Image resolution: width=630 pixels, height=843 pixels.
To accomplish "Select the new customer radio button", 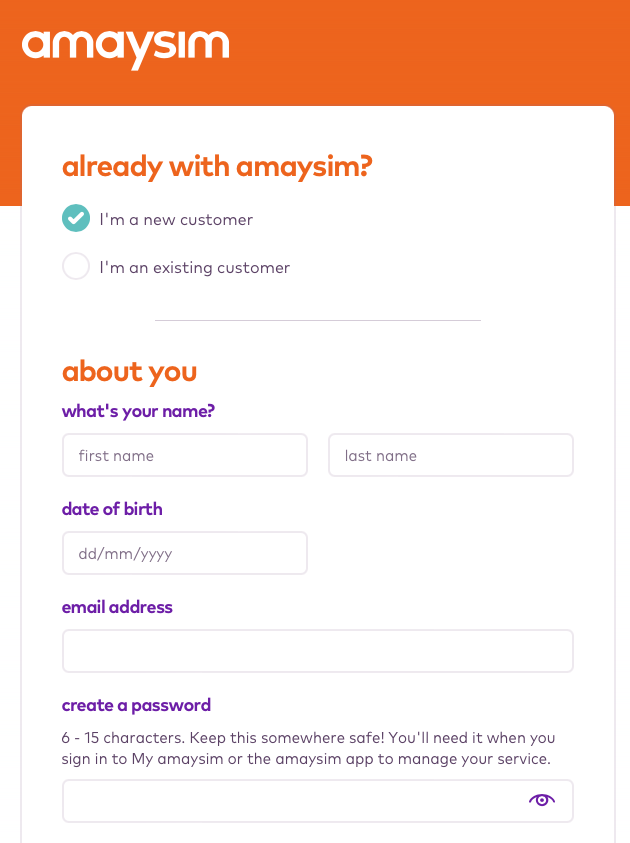I will click(76, 219).
